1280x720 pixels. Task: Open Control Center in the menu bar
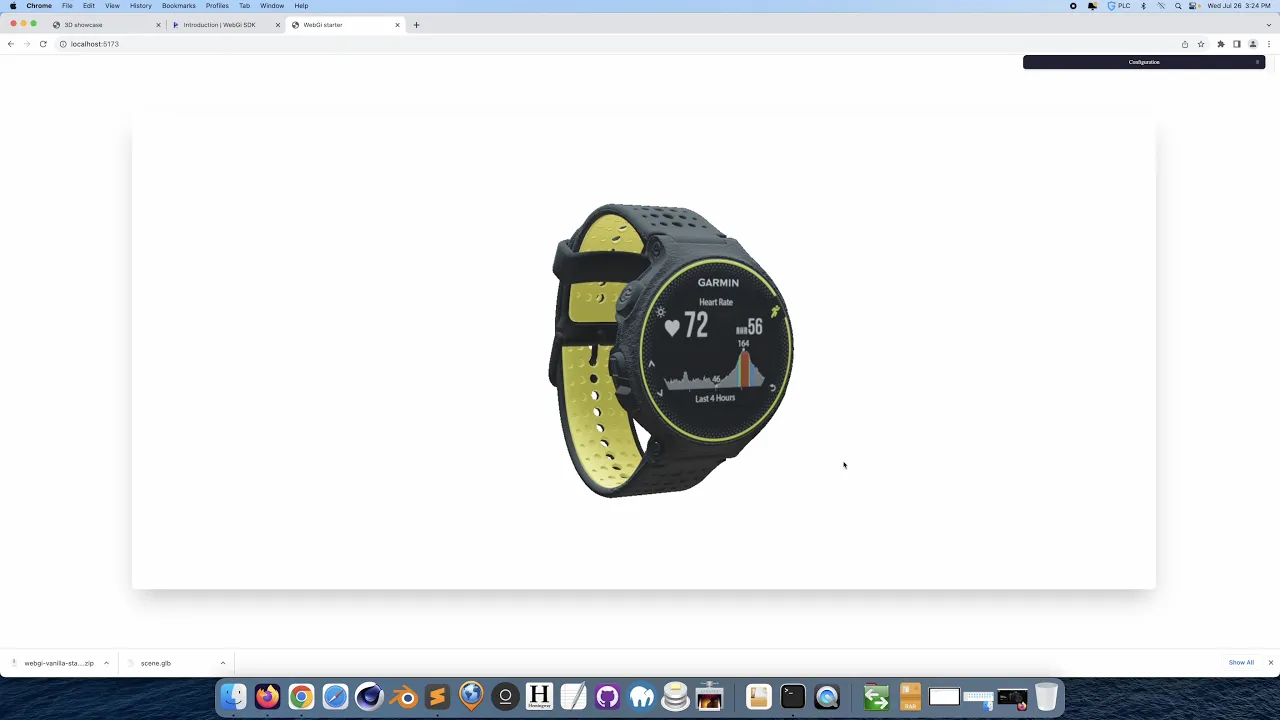1195,6
